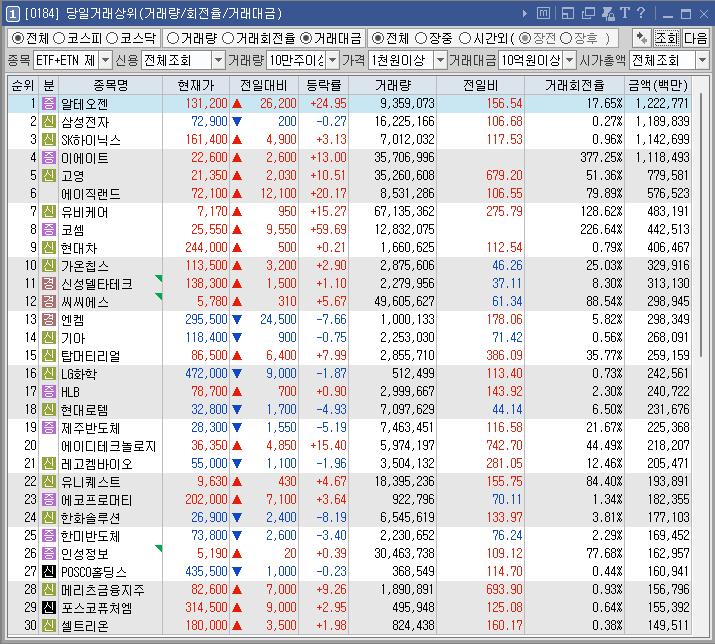715x644 pixels.
Task: Select the 거래회전율 radio button
Action: (228, 38)
